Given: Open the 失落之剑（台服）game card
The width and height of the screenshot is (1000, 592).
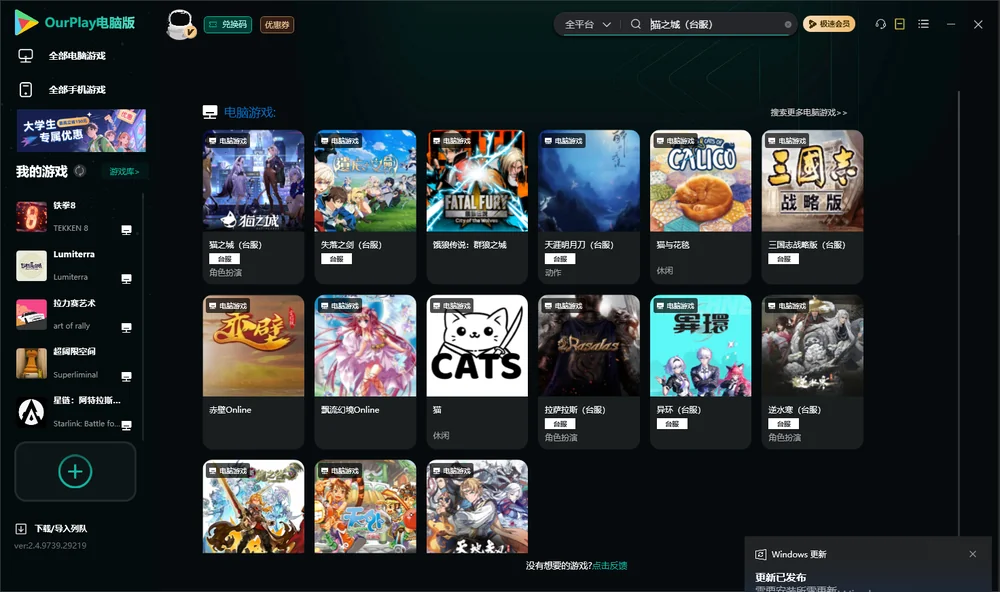Looking at the screenshot, I should [x=365, y=207].
